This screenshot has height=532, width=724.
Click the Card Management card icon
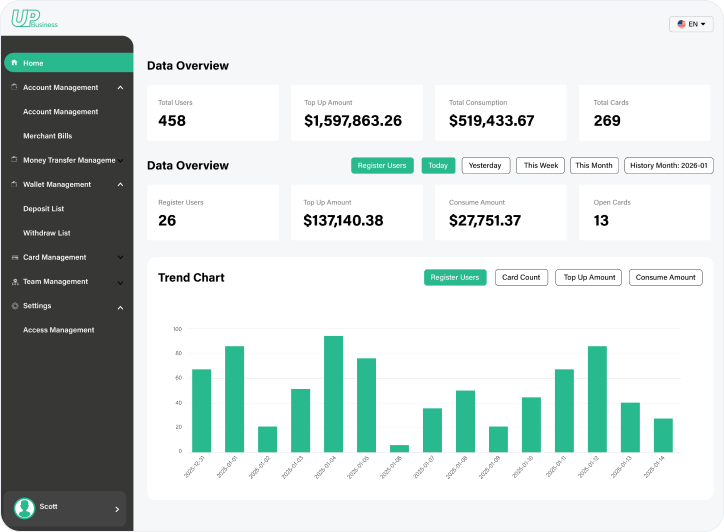pos(14,258)
